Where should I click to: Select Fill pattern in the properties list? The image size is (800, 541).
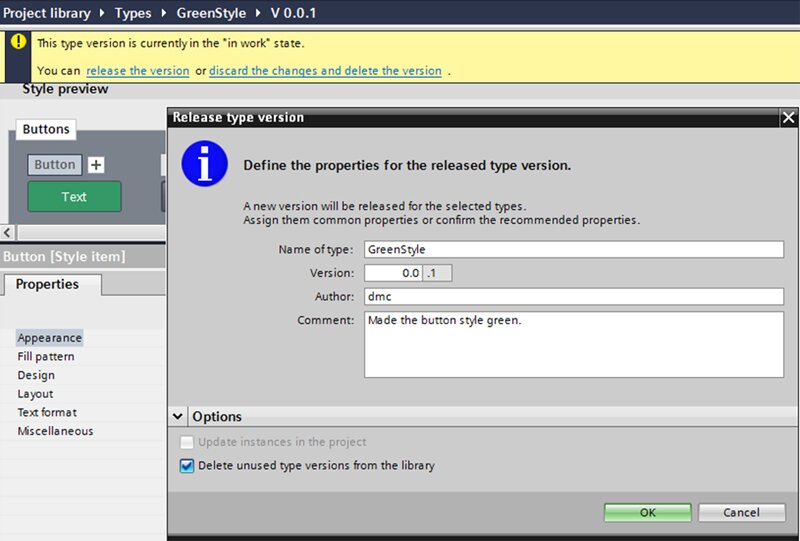point(46,356)
